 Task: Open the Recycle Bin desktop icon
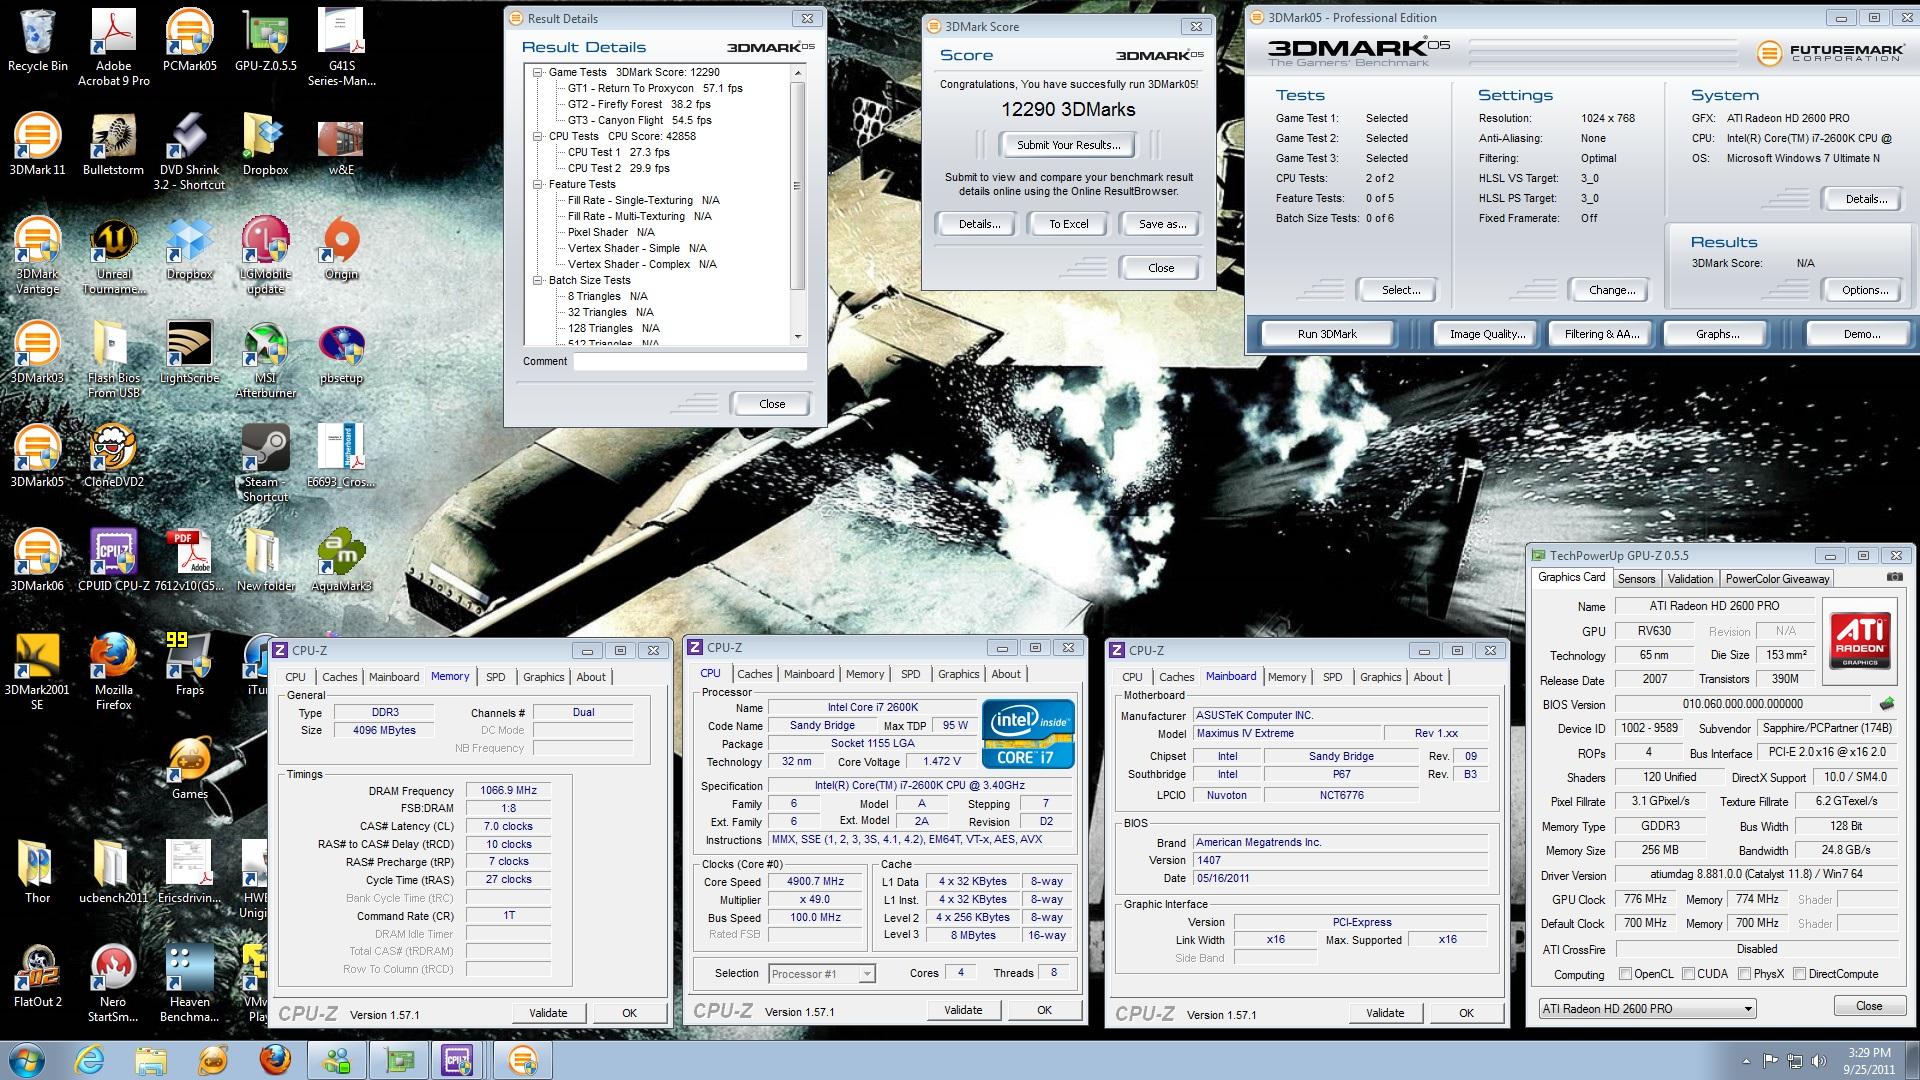(38, 40)
